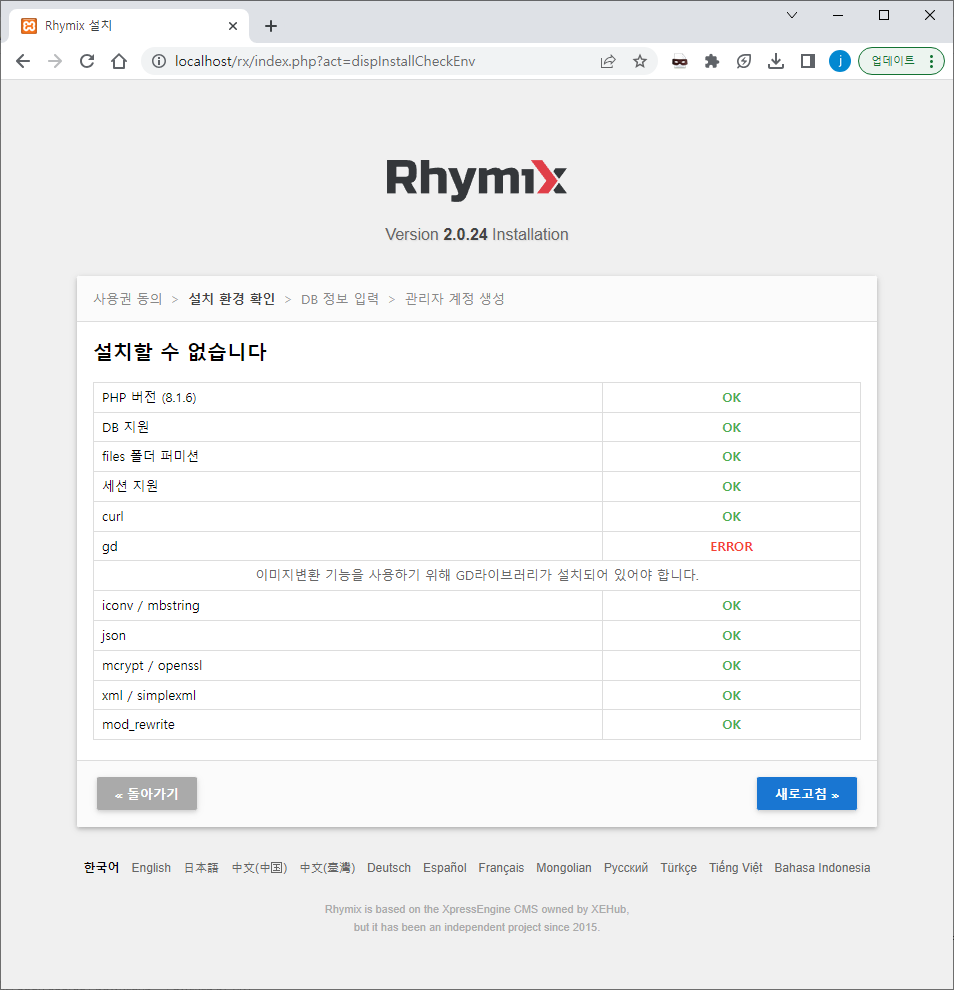Click the browser Back arrow
The width and height of the screenshot is (954, 990).
click(x=23, y=61)
